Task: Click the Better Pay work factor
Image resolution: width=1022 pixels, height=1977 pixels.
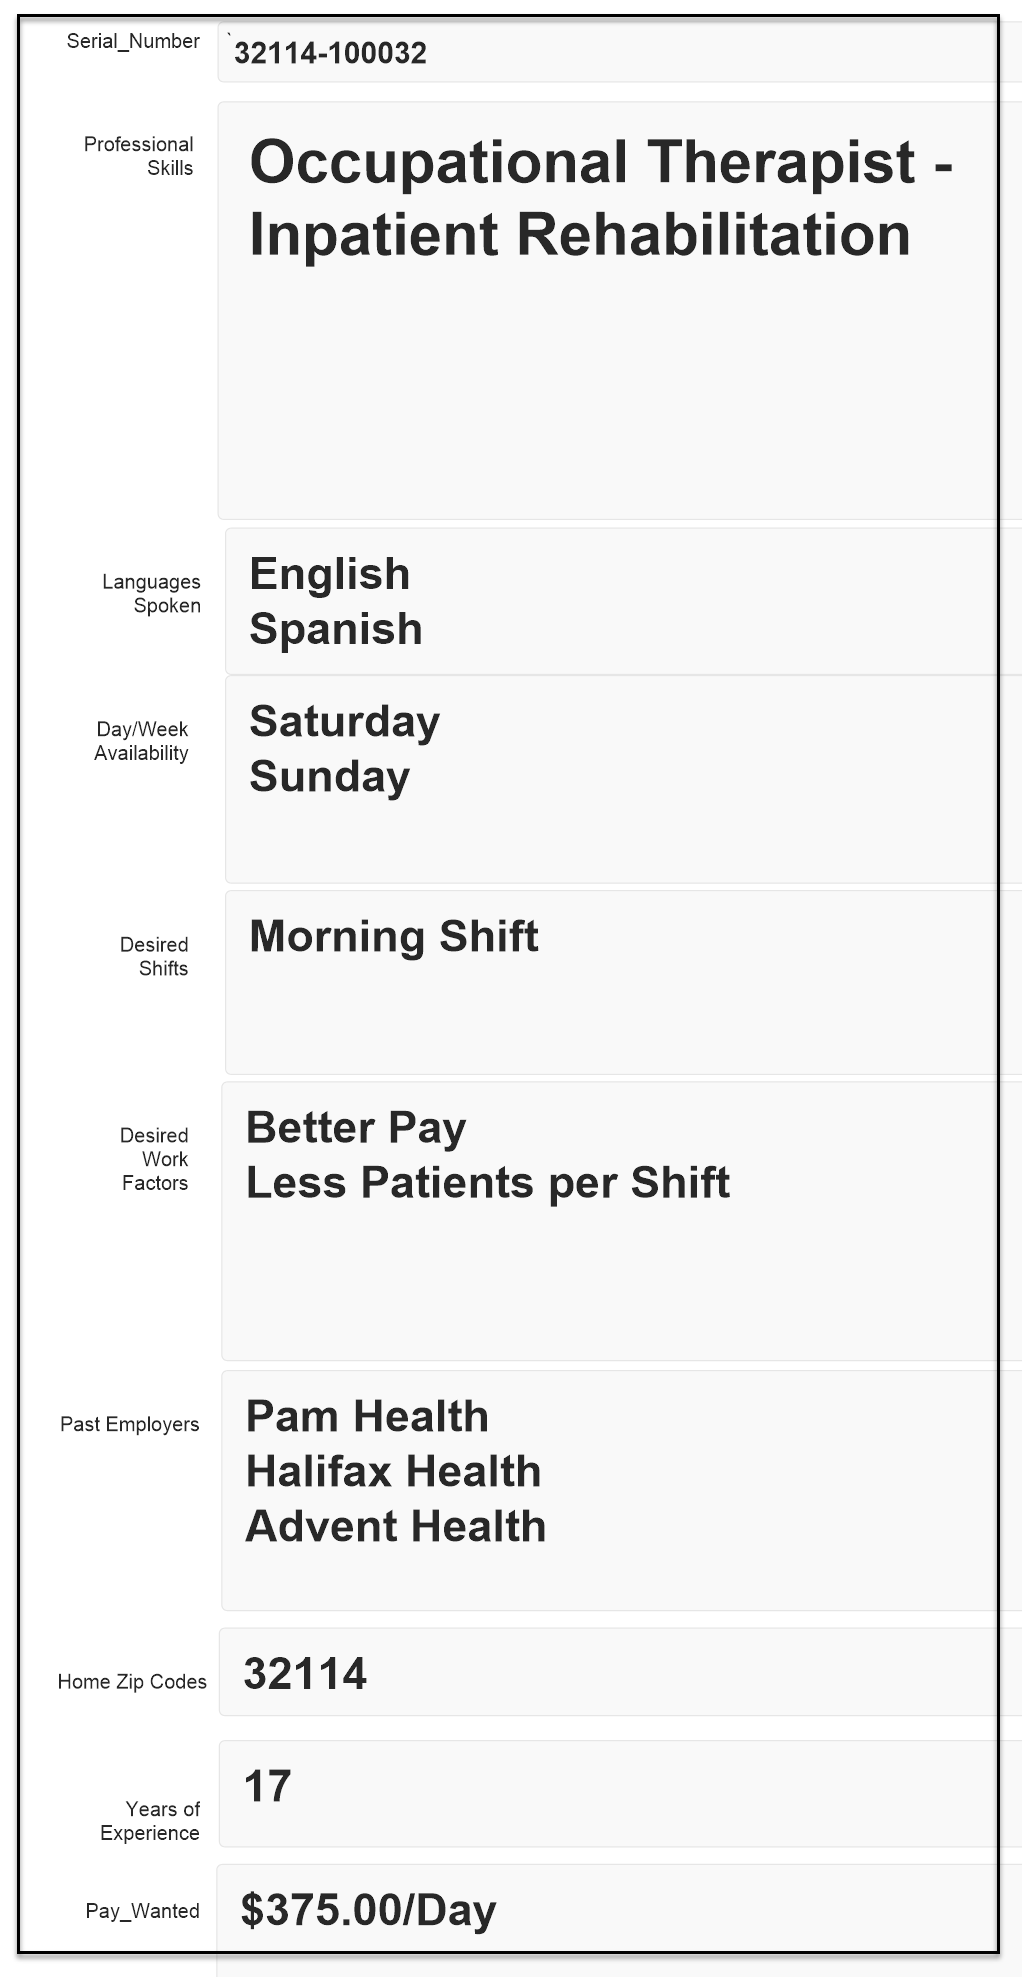Action: click(356, 1127)
